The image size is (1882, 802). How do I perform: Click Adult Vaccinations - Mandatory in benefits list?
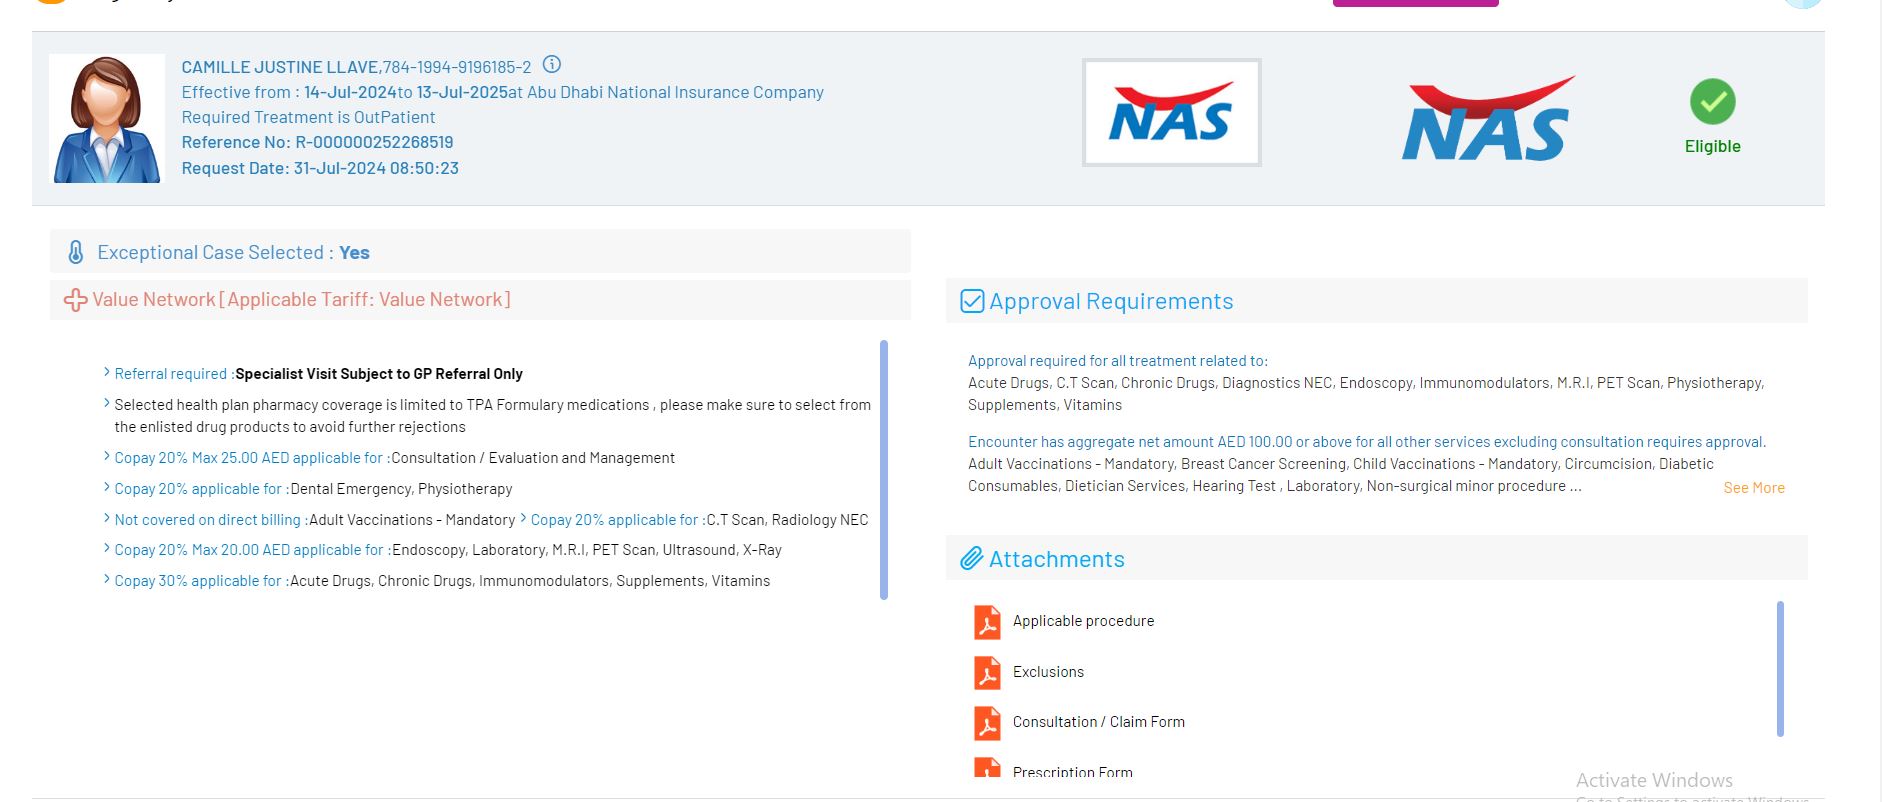click(x=412, y=520)
